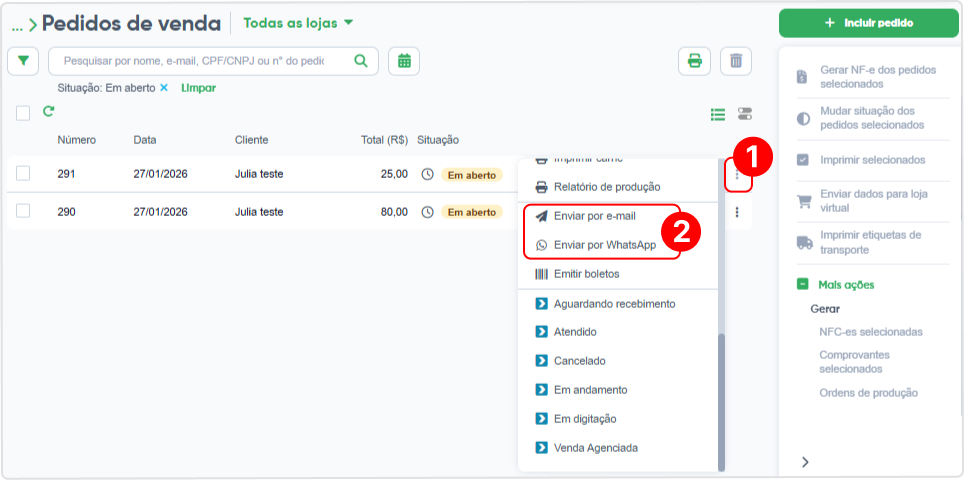
Task: Open the calendar date picker icon
Action: tap(404, 61)
